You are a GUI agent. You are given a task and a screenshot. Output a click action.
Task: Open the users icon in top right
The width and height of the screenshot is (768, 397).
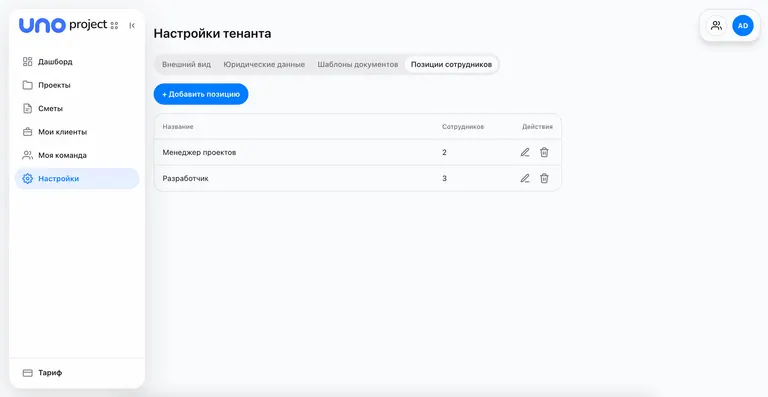click(717, 25)
